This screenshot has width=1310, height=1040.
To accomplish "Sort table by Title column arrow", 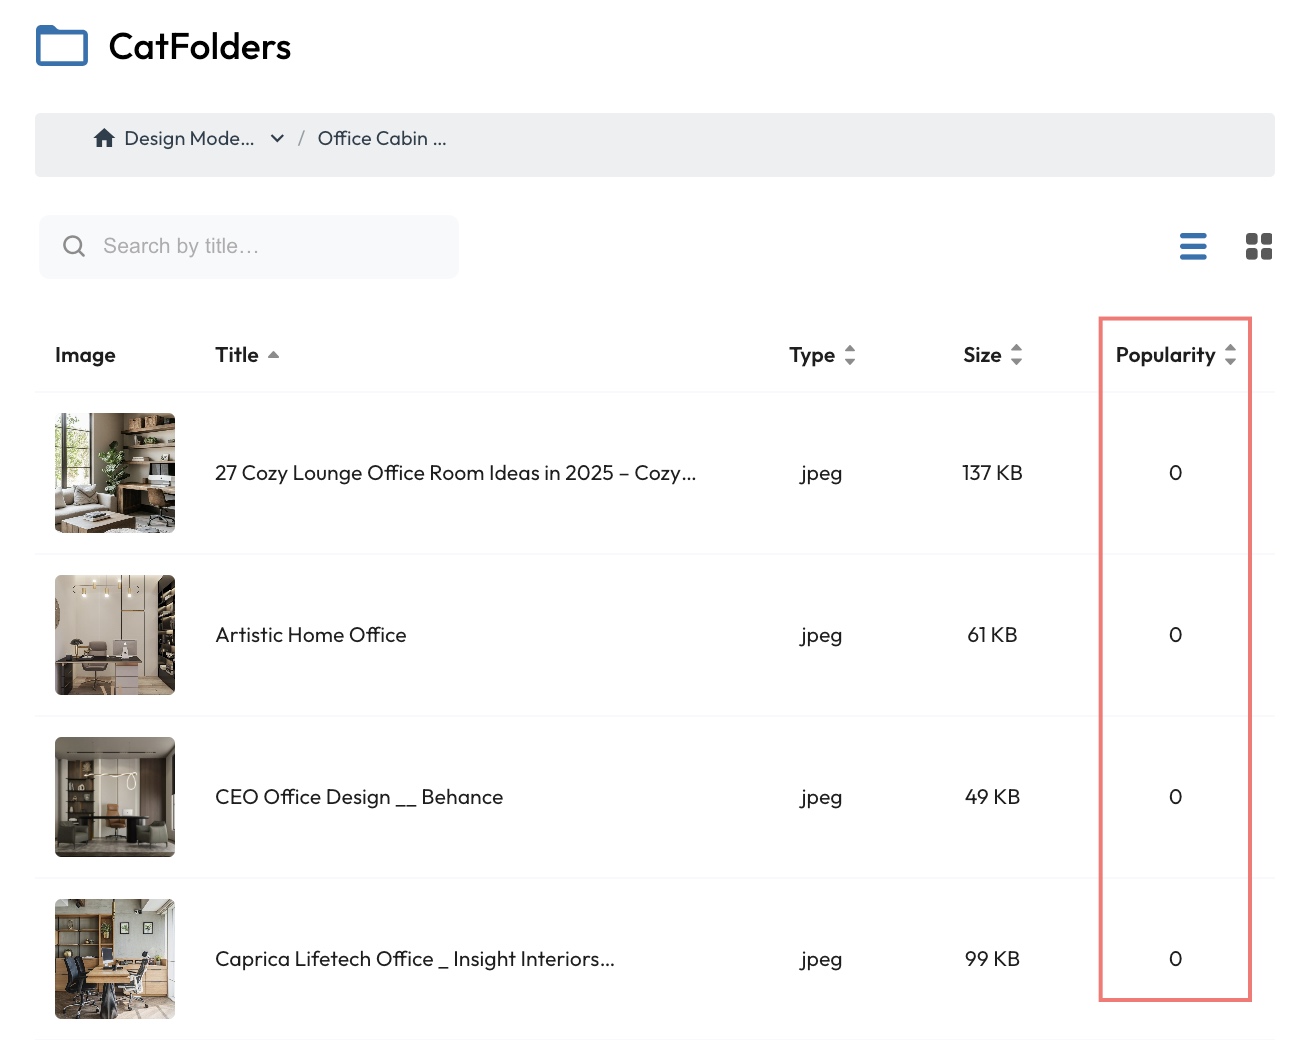I will pos(273,355).
